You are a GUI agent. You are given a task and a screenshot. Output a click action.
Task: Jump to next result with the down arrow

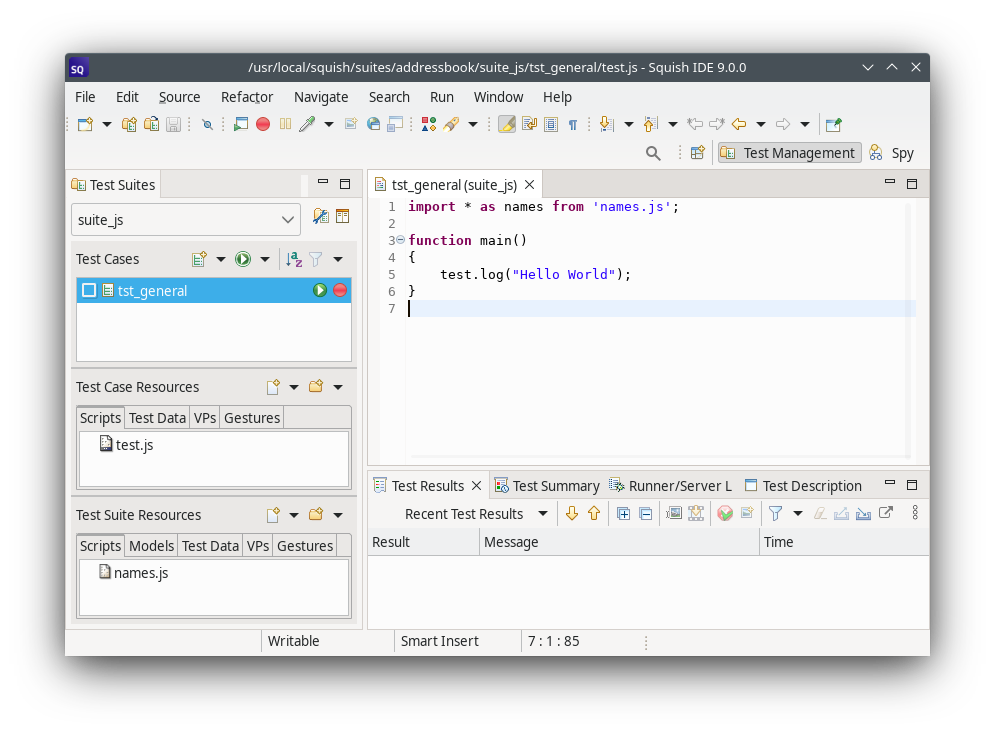click(x=572, y=513)
